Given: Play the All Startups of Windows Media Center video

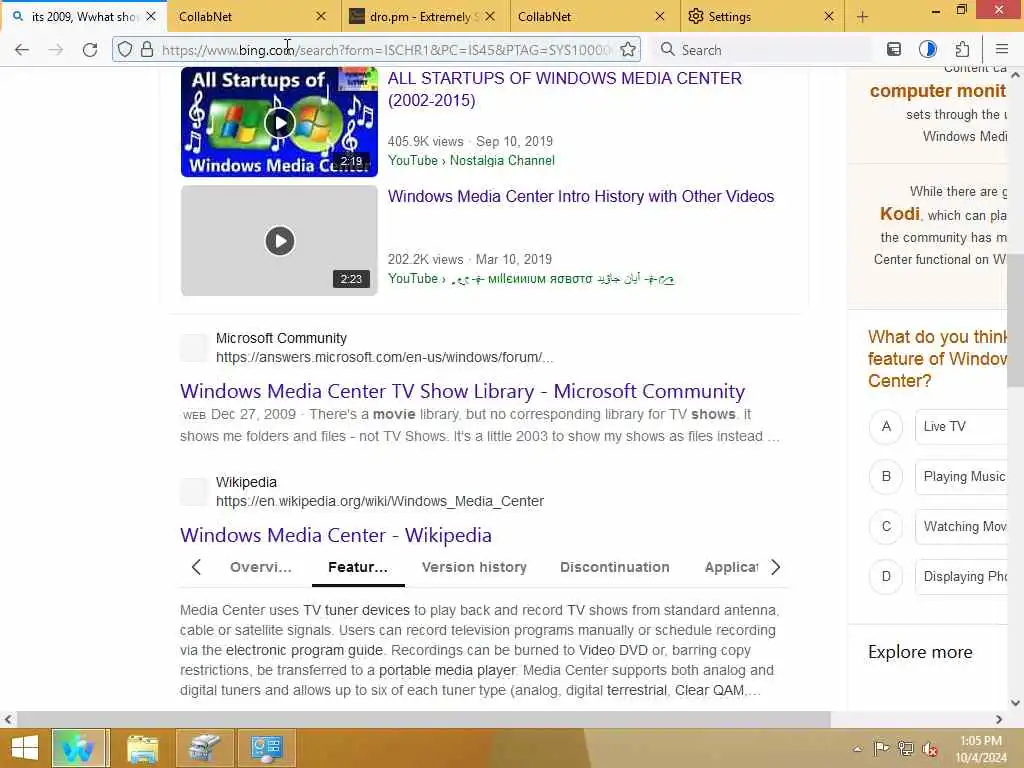Looking at the screenshot, I should click(x=280, y=123).
